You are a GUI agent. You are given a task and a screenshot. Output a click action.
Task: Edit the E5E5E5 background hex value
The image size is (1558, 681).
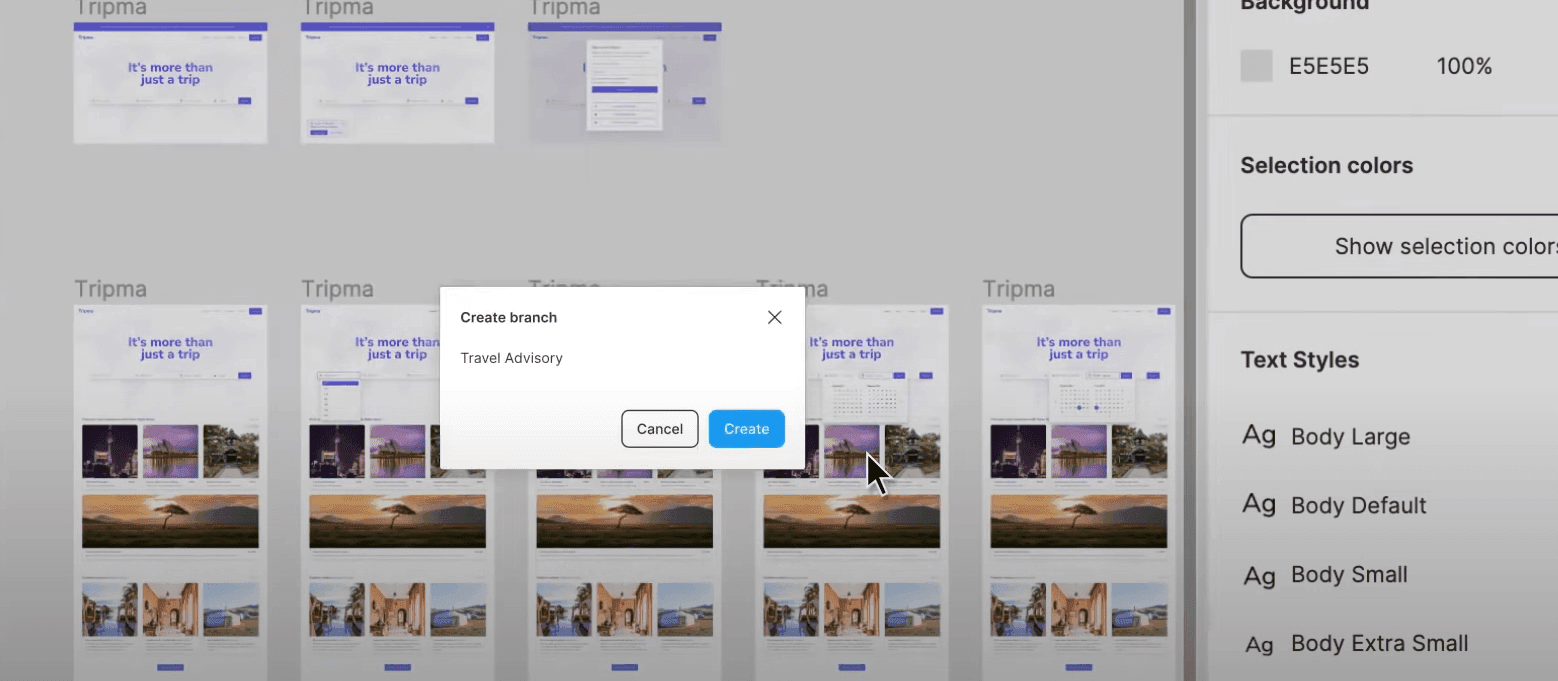[x=1328, y=67]
